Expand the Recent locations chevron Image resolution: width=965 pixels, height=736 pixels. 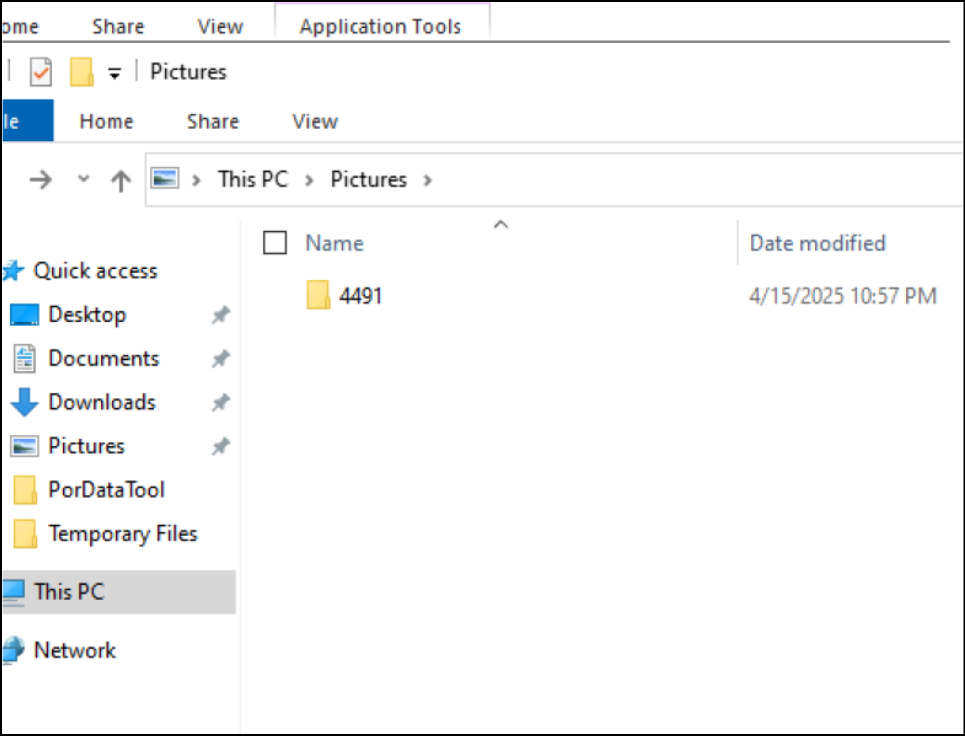[x=84, y=180]
